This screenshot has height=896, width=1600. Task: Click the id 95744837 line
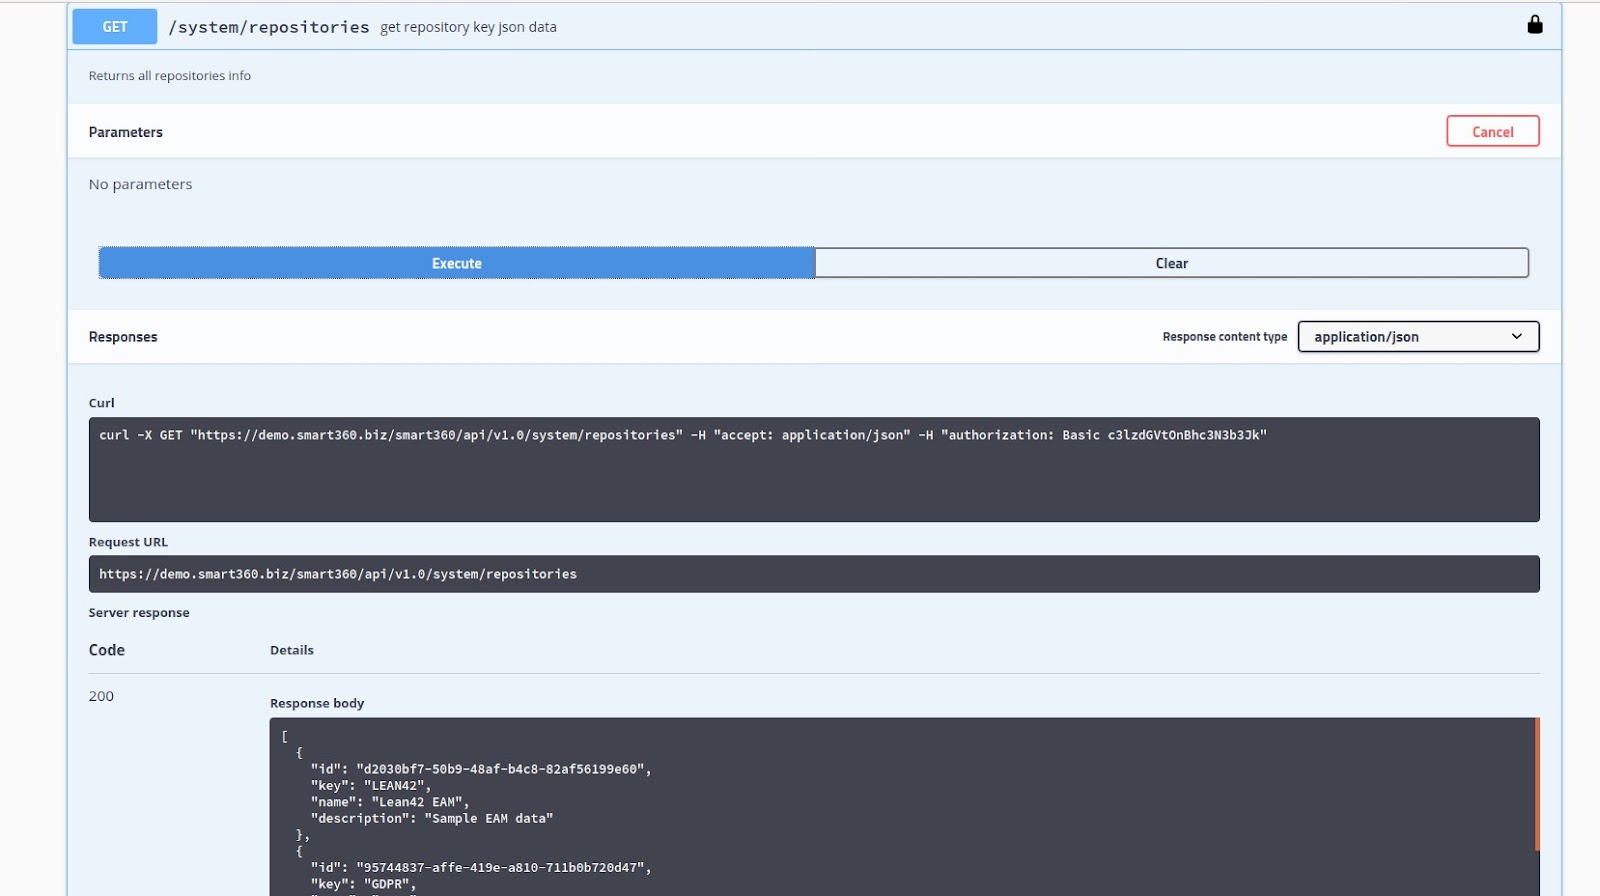point(481,867)
